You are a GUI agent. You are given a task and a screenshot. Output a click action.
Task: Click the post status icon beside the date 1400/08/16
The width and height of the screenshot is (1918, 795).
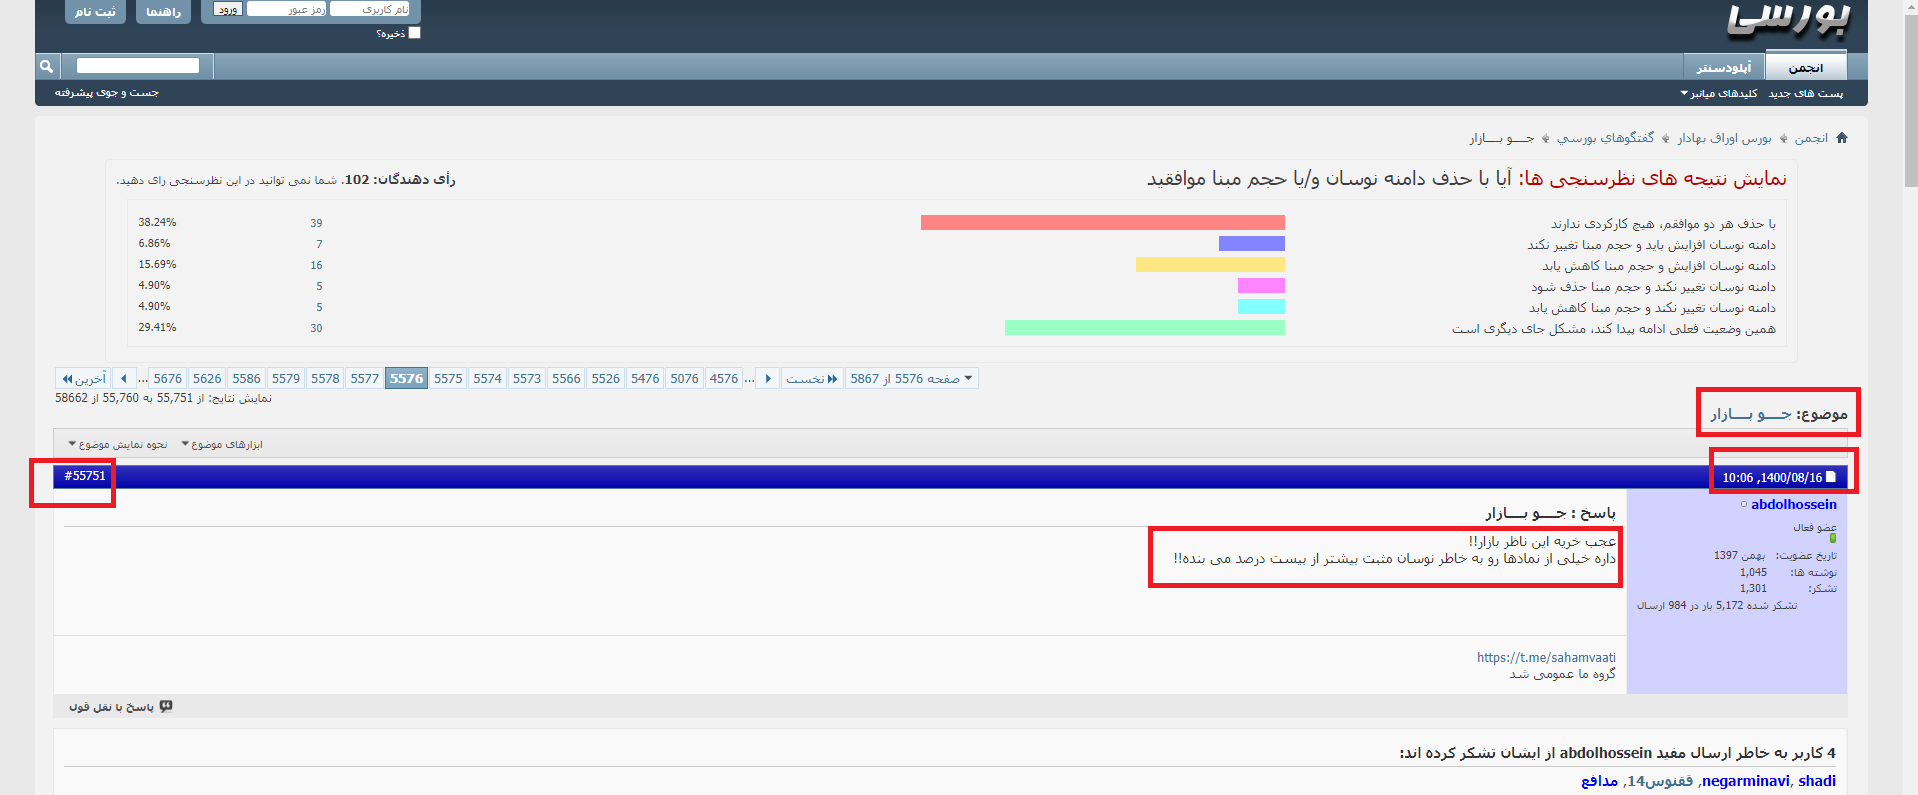tap(1831, 477)
